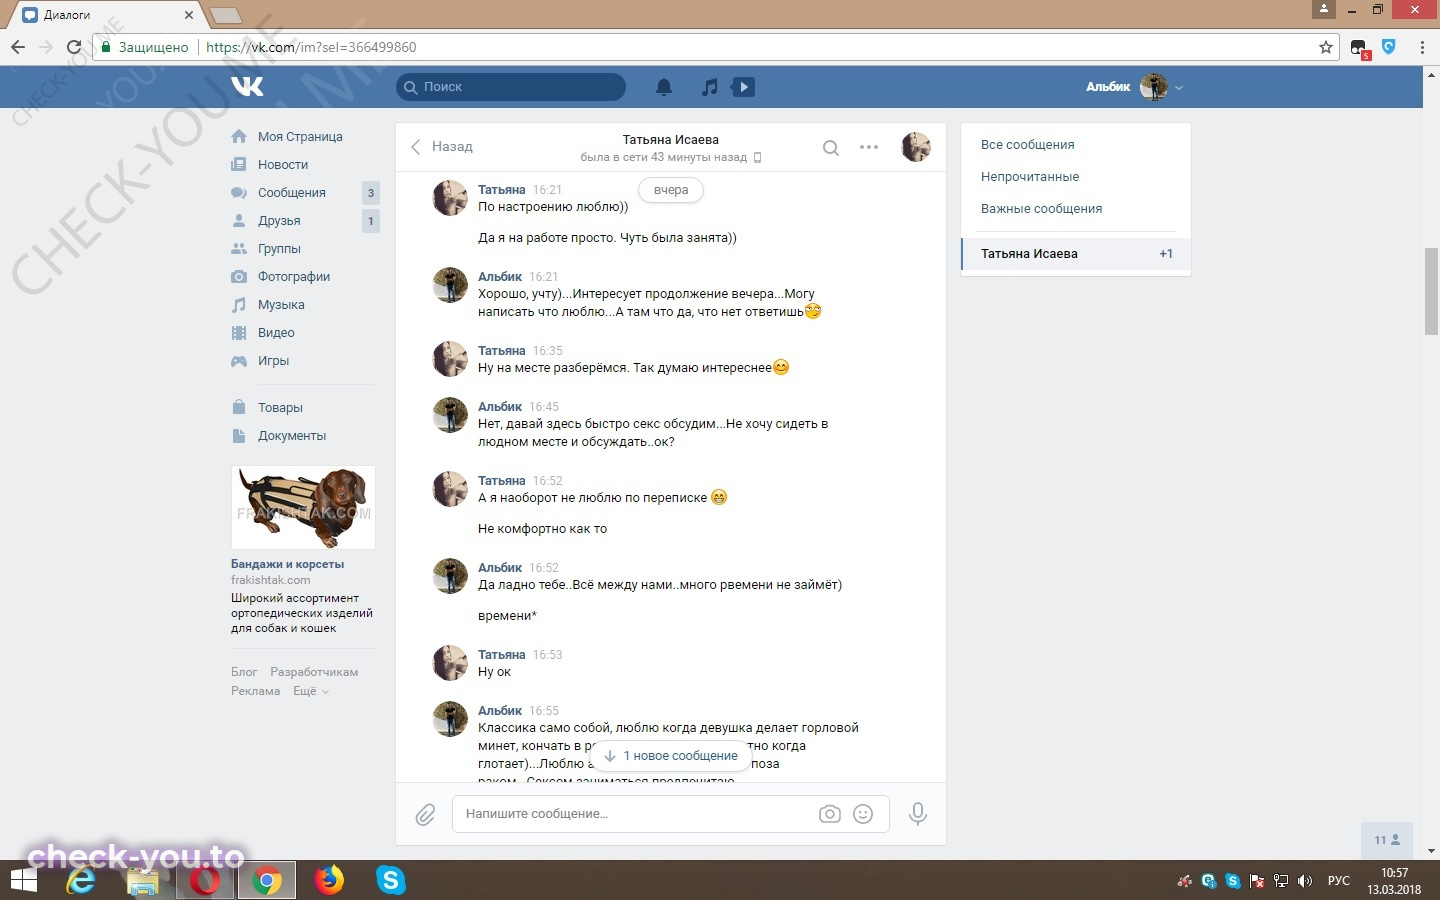Open Моя Страница in sidebar
The height and width of the screenshot is (900, 1440).
click(300, 136)
